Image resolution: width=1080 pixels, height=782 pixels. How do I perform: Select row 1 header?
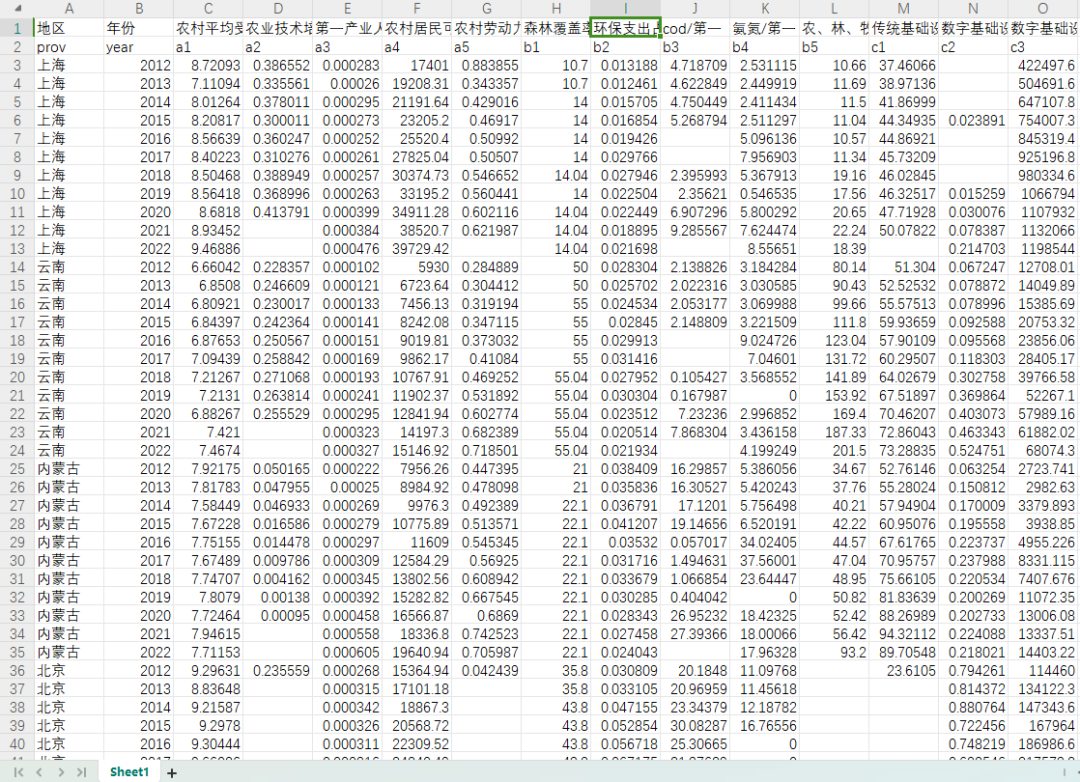[16, 28]
